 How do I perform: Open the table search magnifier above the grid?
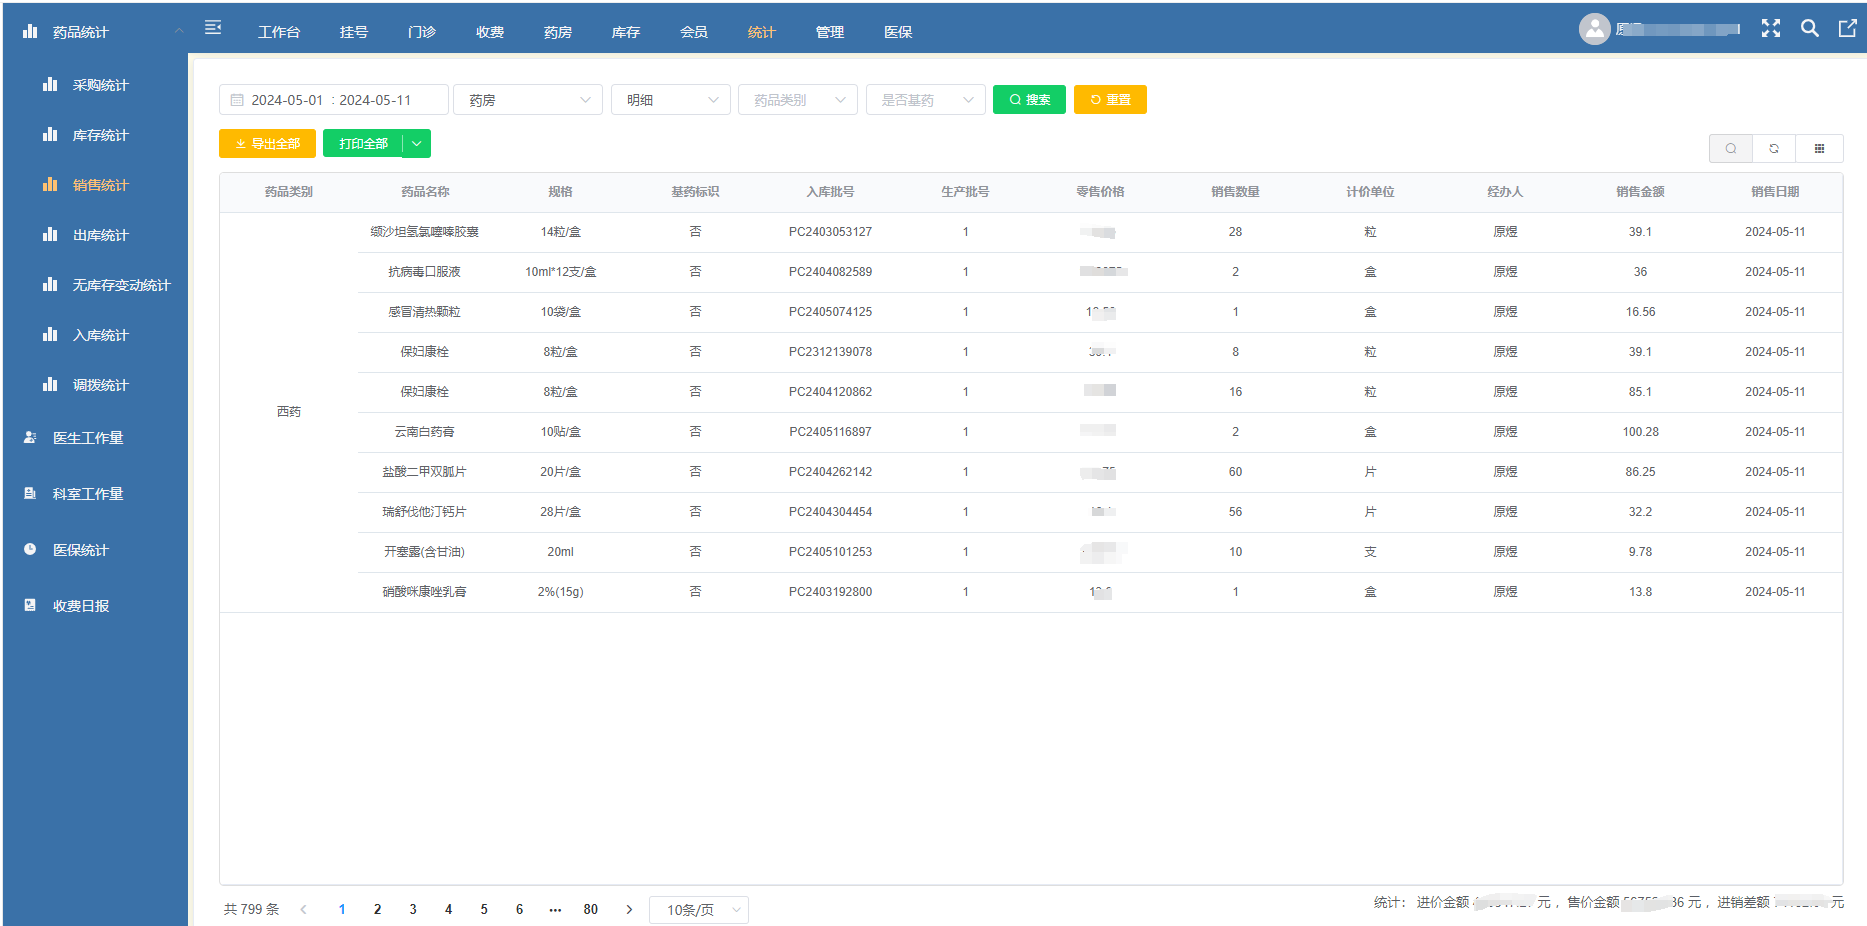(1731, 148)
